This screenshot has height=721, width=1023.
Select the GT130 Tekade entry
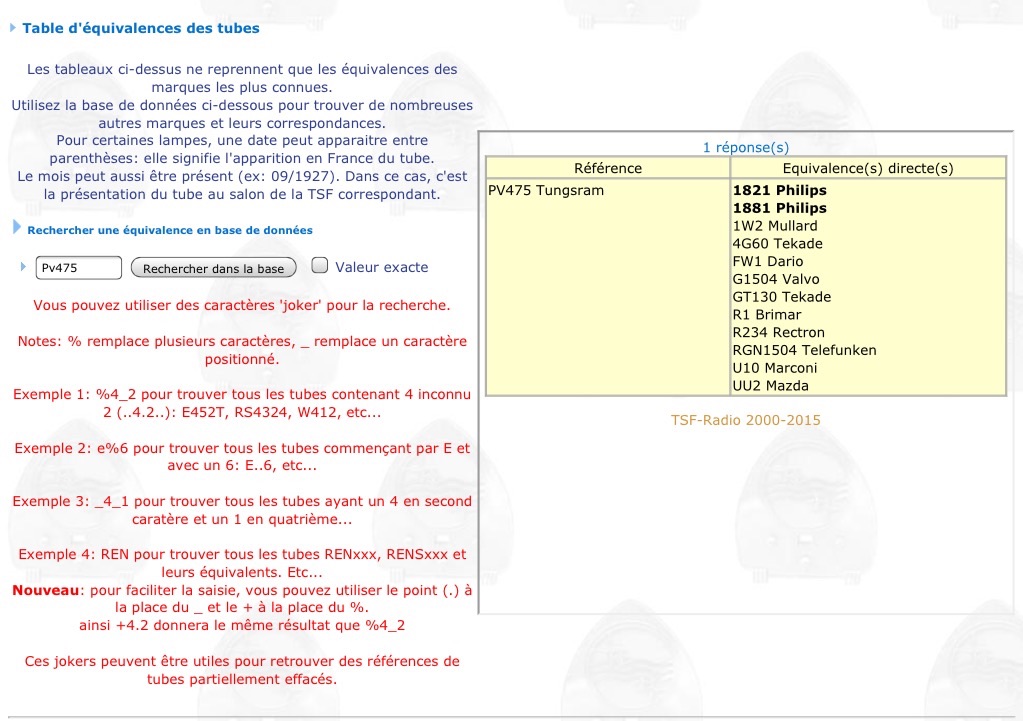point(782,297)
